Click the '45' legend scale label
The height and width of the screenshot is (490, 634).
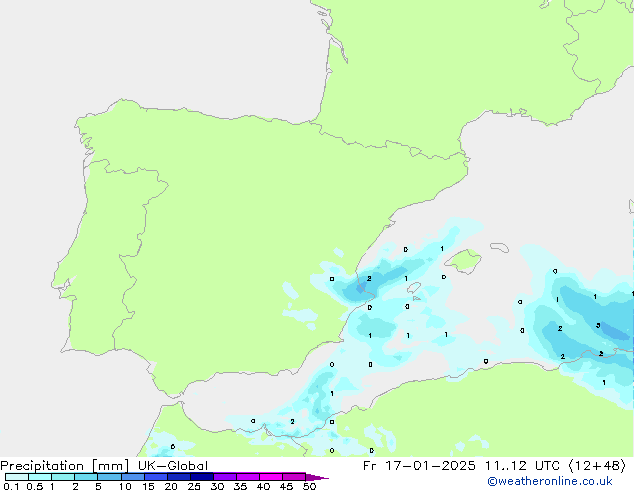click(x=286, y=486)
